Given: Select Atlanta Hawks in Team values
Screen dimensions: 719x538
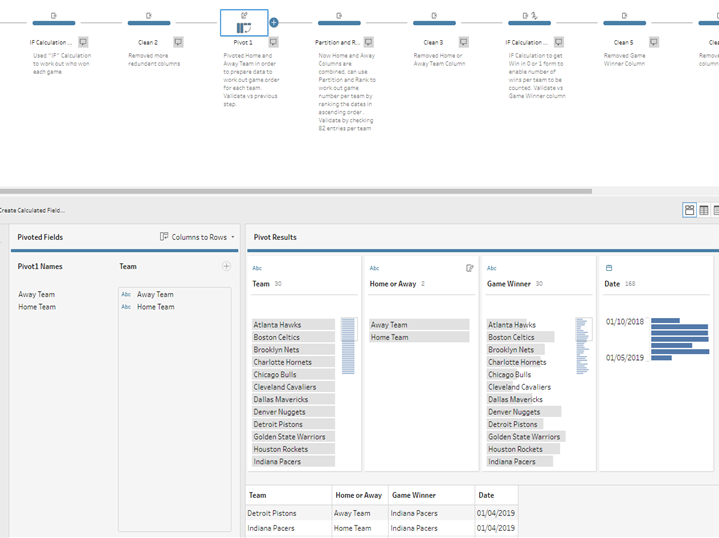Looking at the screenshot, I should coord(293,325).
